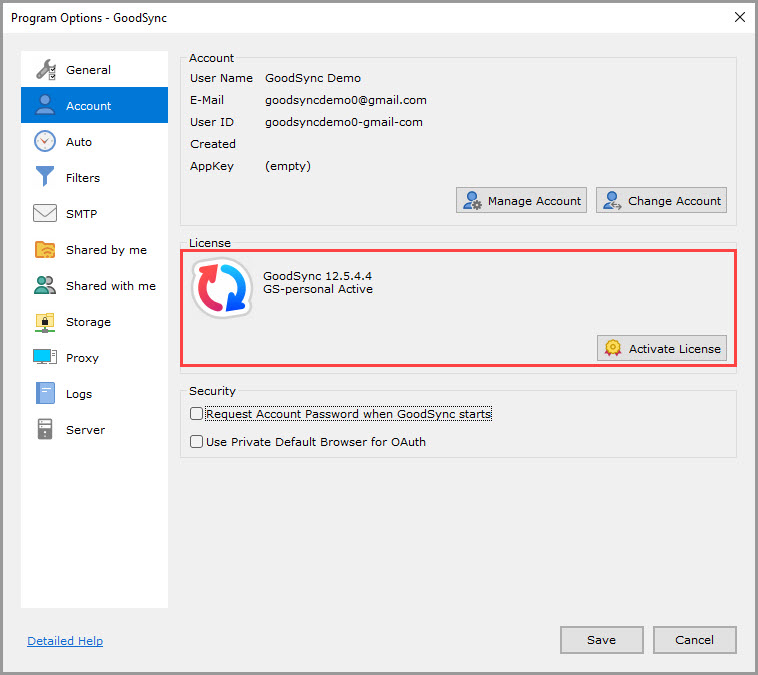Screen dimensions: 758x675
Task: Click the General wrench icon
Action: tap(45, 70)
